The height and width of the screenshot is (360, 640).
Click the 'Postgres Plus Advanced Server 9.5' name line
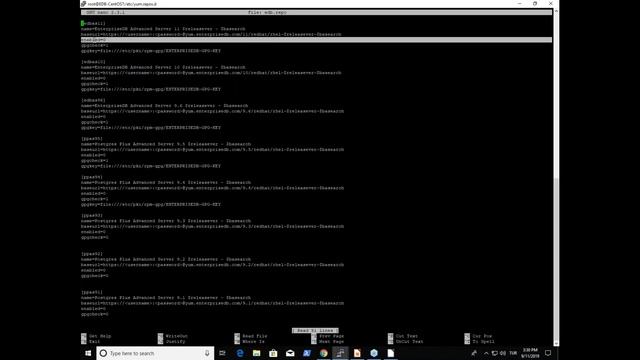click(166, 144)
